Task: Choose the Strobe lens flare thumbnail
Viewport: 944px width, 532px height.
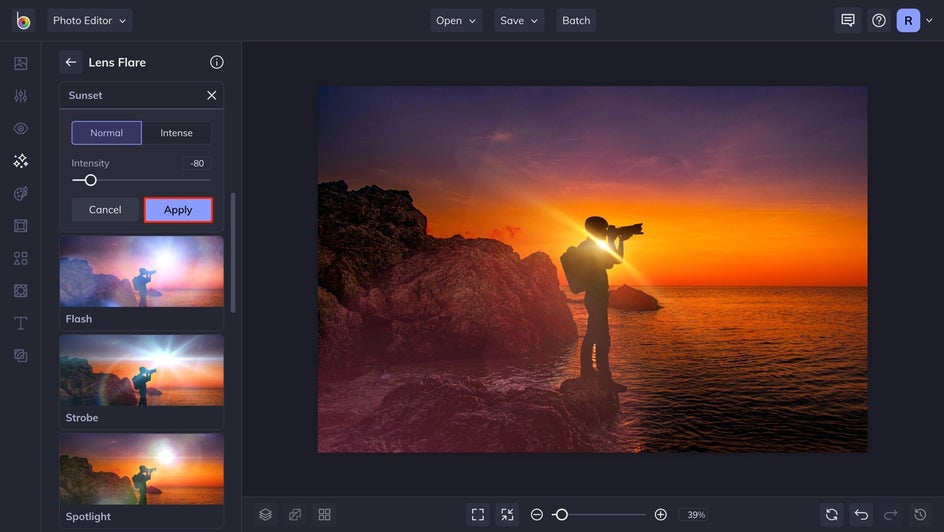Action: point(141,370)
